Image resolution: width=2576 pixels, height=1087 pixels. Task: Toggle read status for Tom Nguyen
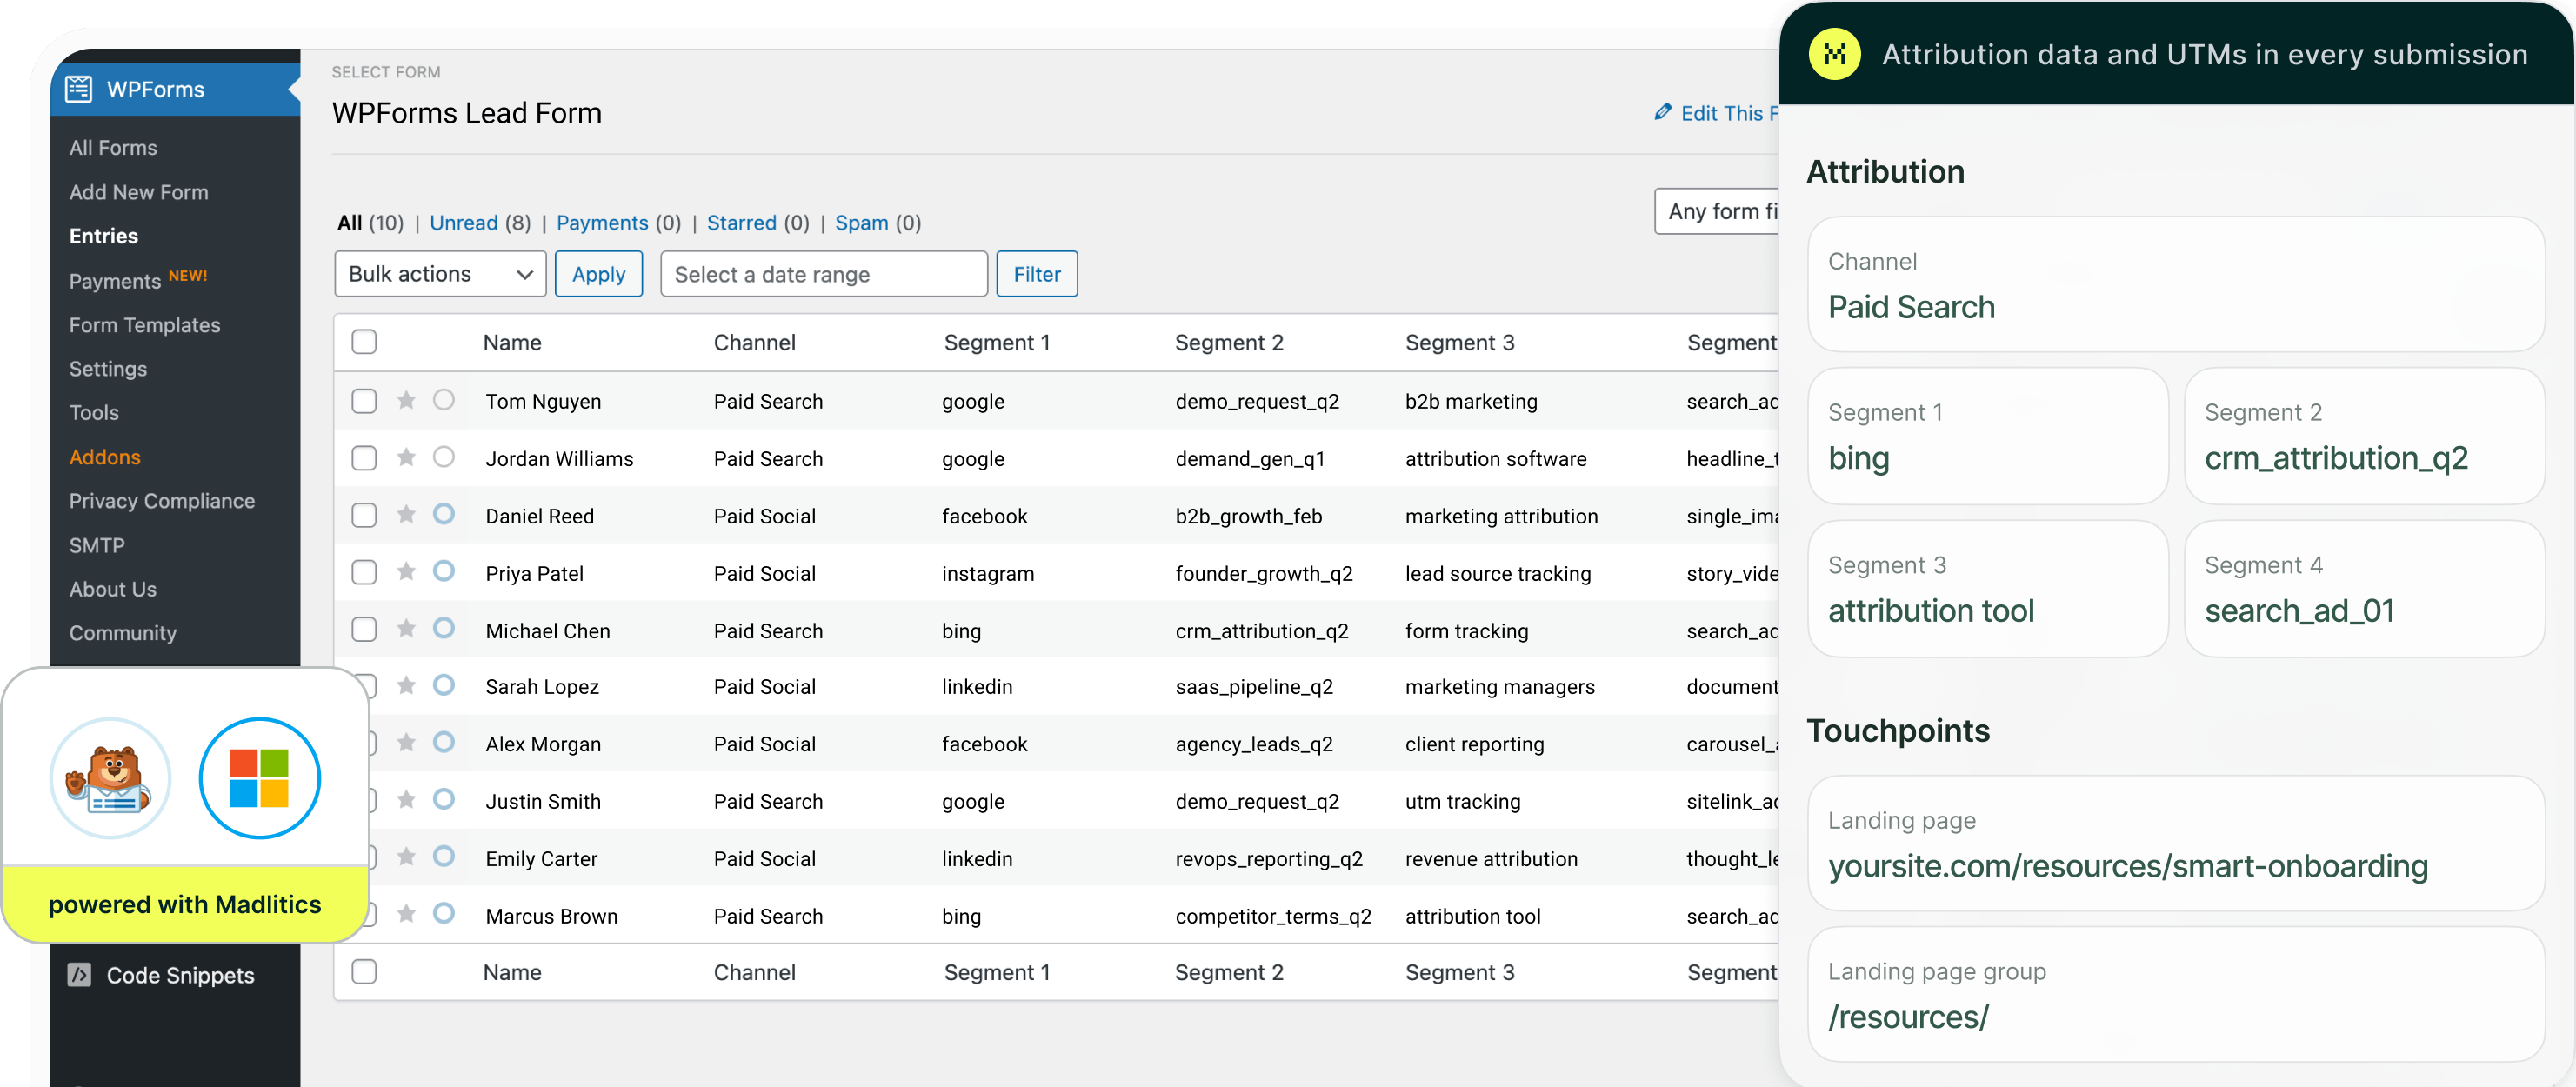[x=444, y=400]
